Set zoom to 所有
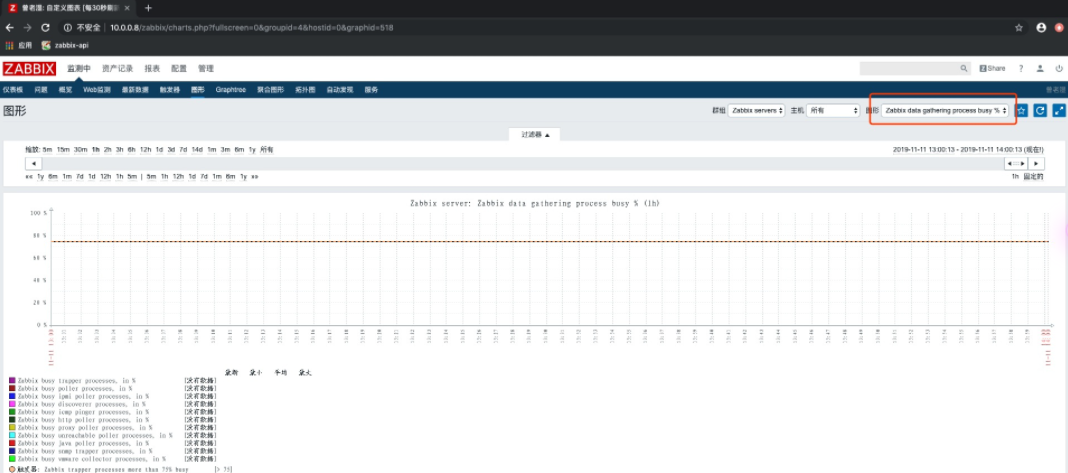 coord(266,149)
